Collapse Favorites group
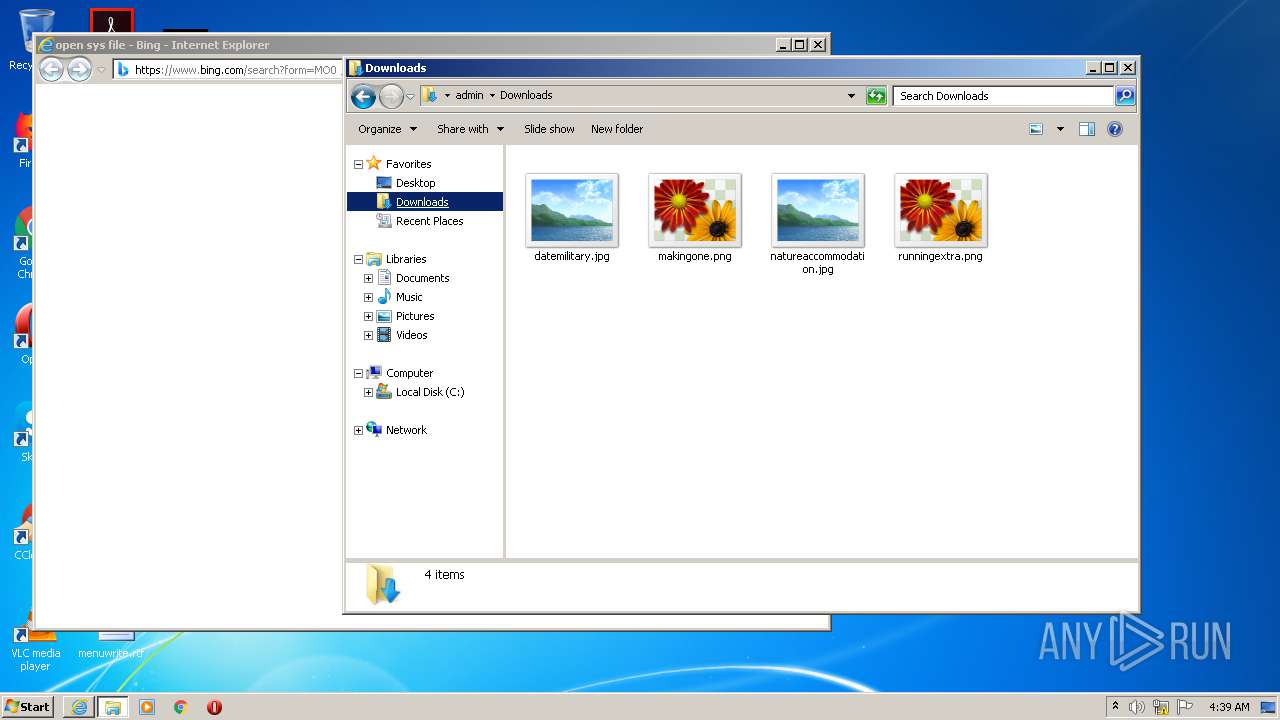This screenshot has height=720, width=1280. (x=358, y=164)
